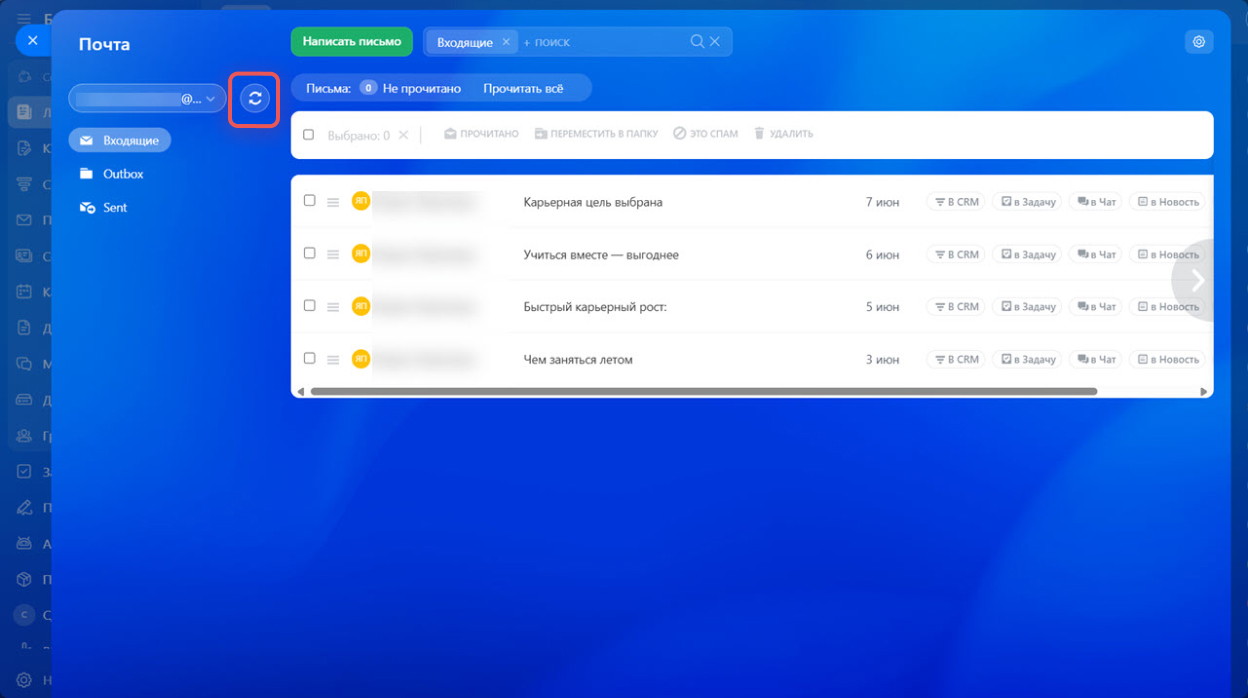
Task: Open message Карьерная цель выбрана
Action: [x=593, y=202]
